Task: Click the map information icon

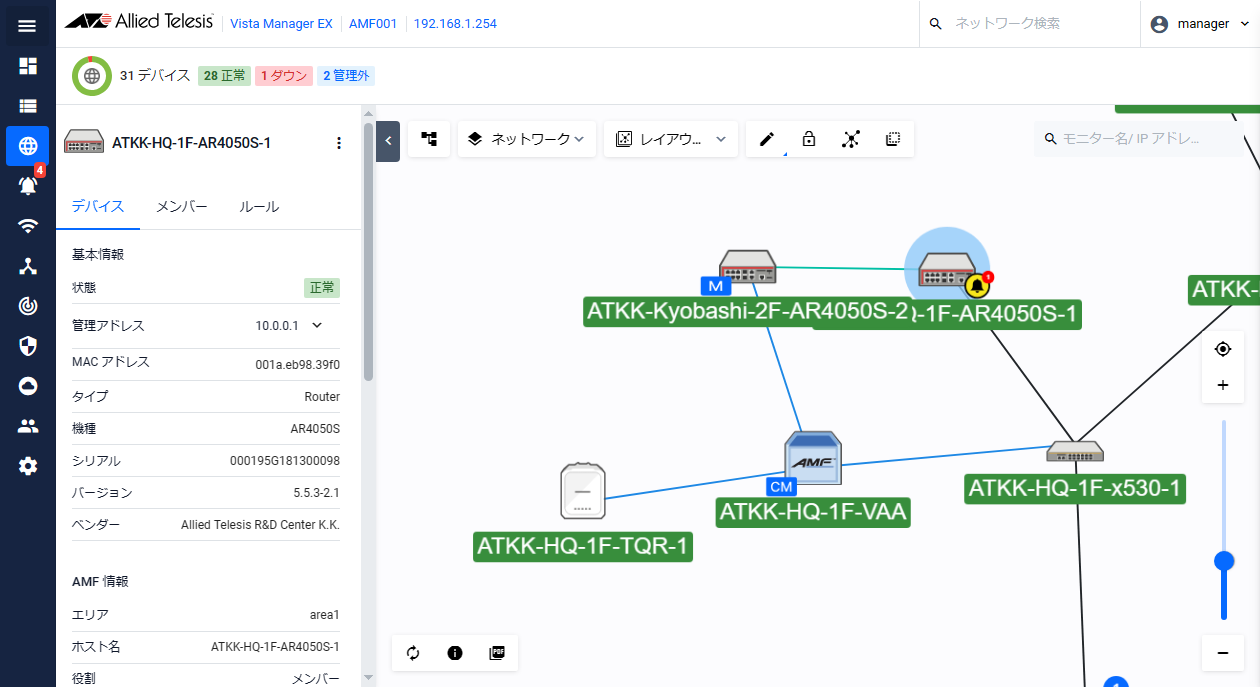Action: coord(455,653)
